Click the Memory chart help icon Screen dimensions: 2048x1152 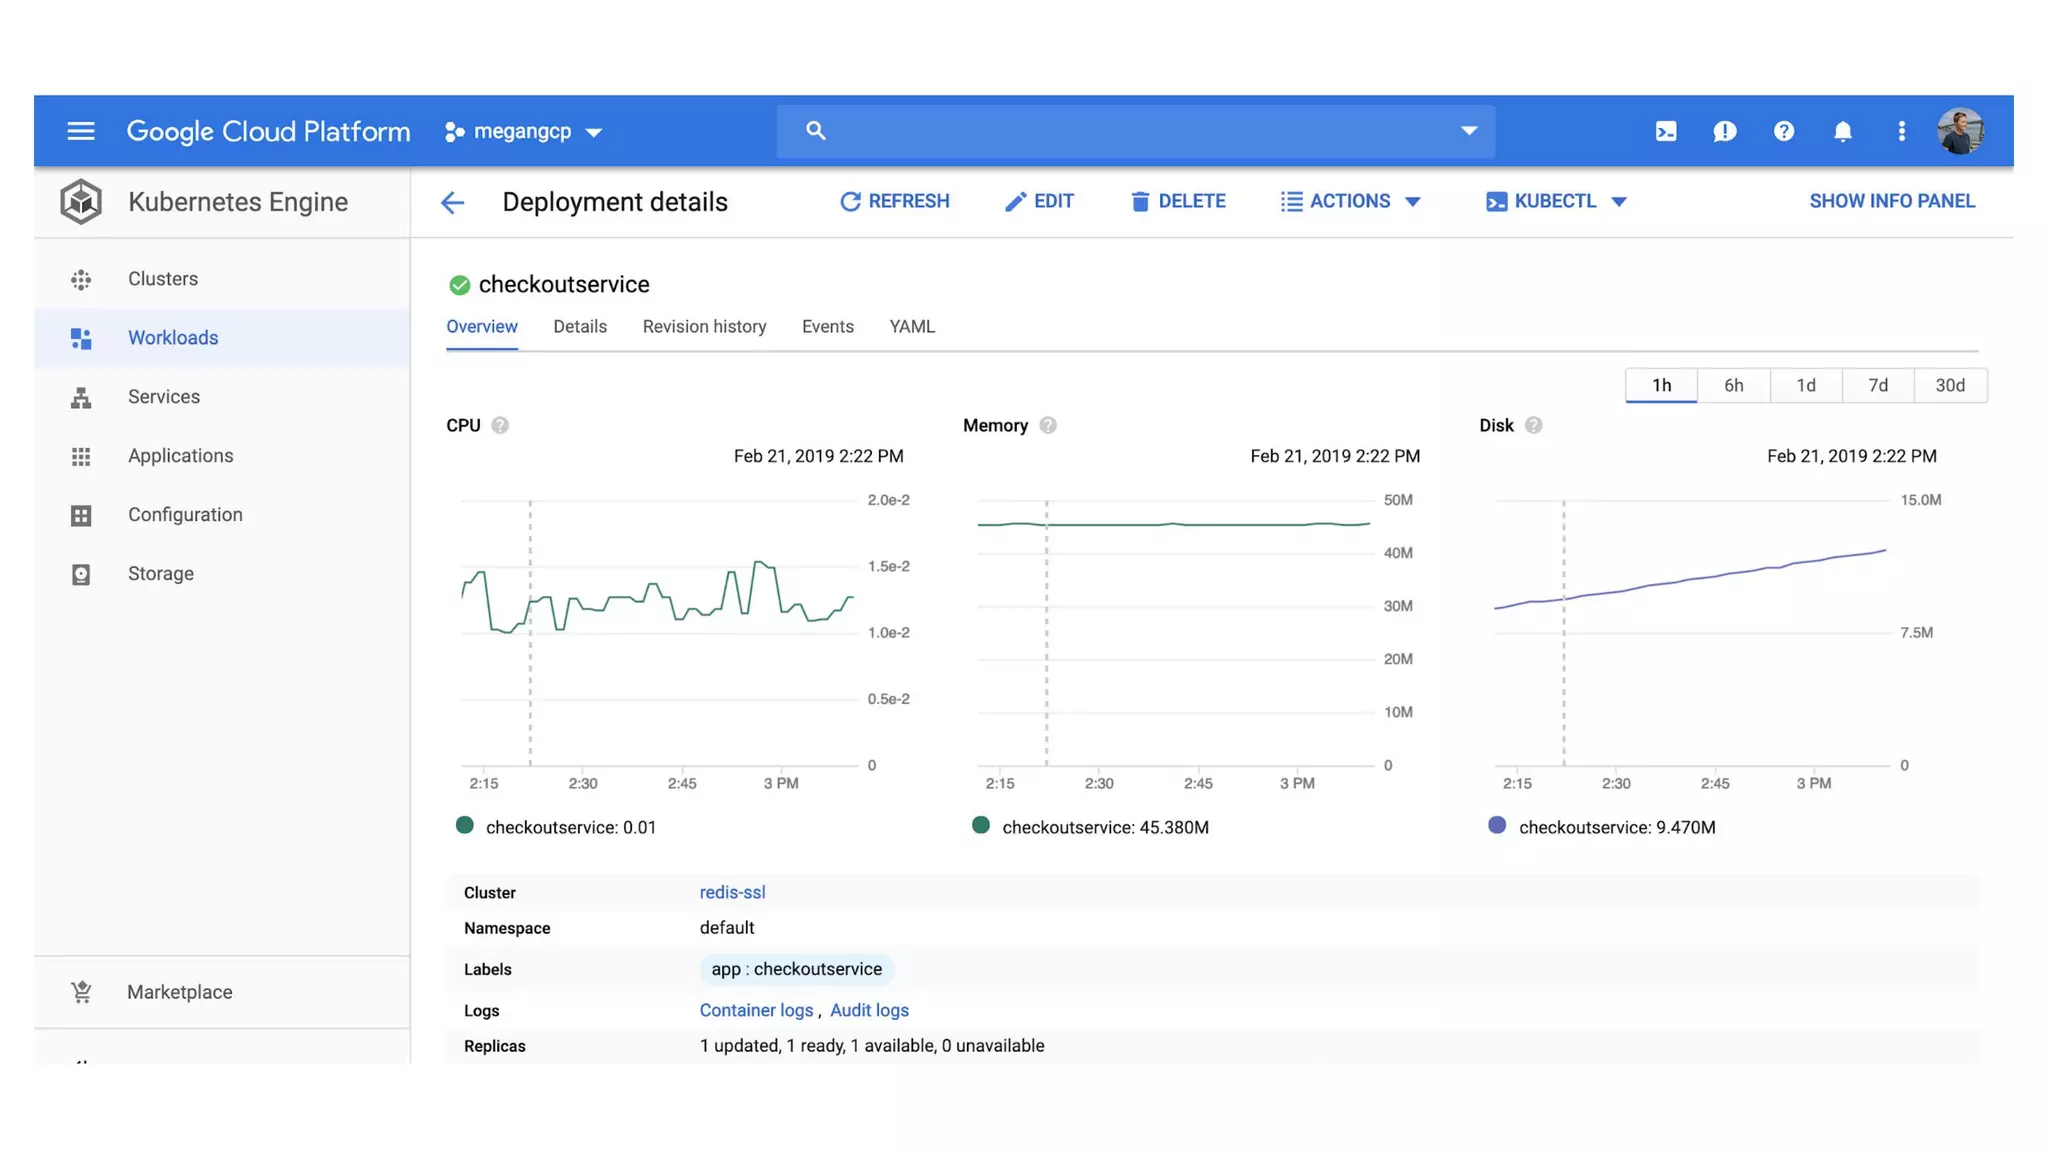pos(1048,425)
